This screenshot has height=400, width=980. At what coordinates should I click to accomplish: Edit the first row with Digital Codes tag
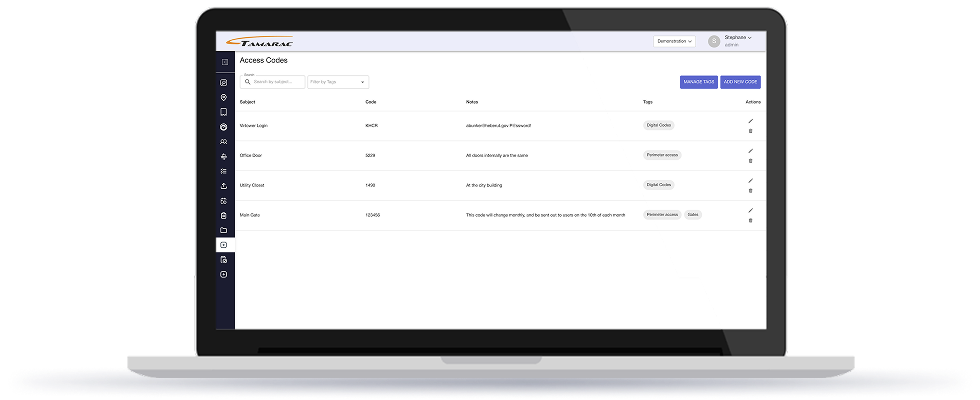(751, 121)
